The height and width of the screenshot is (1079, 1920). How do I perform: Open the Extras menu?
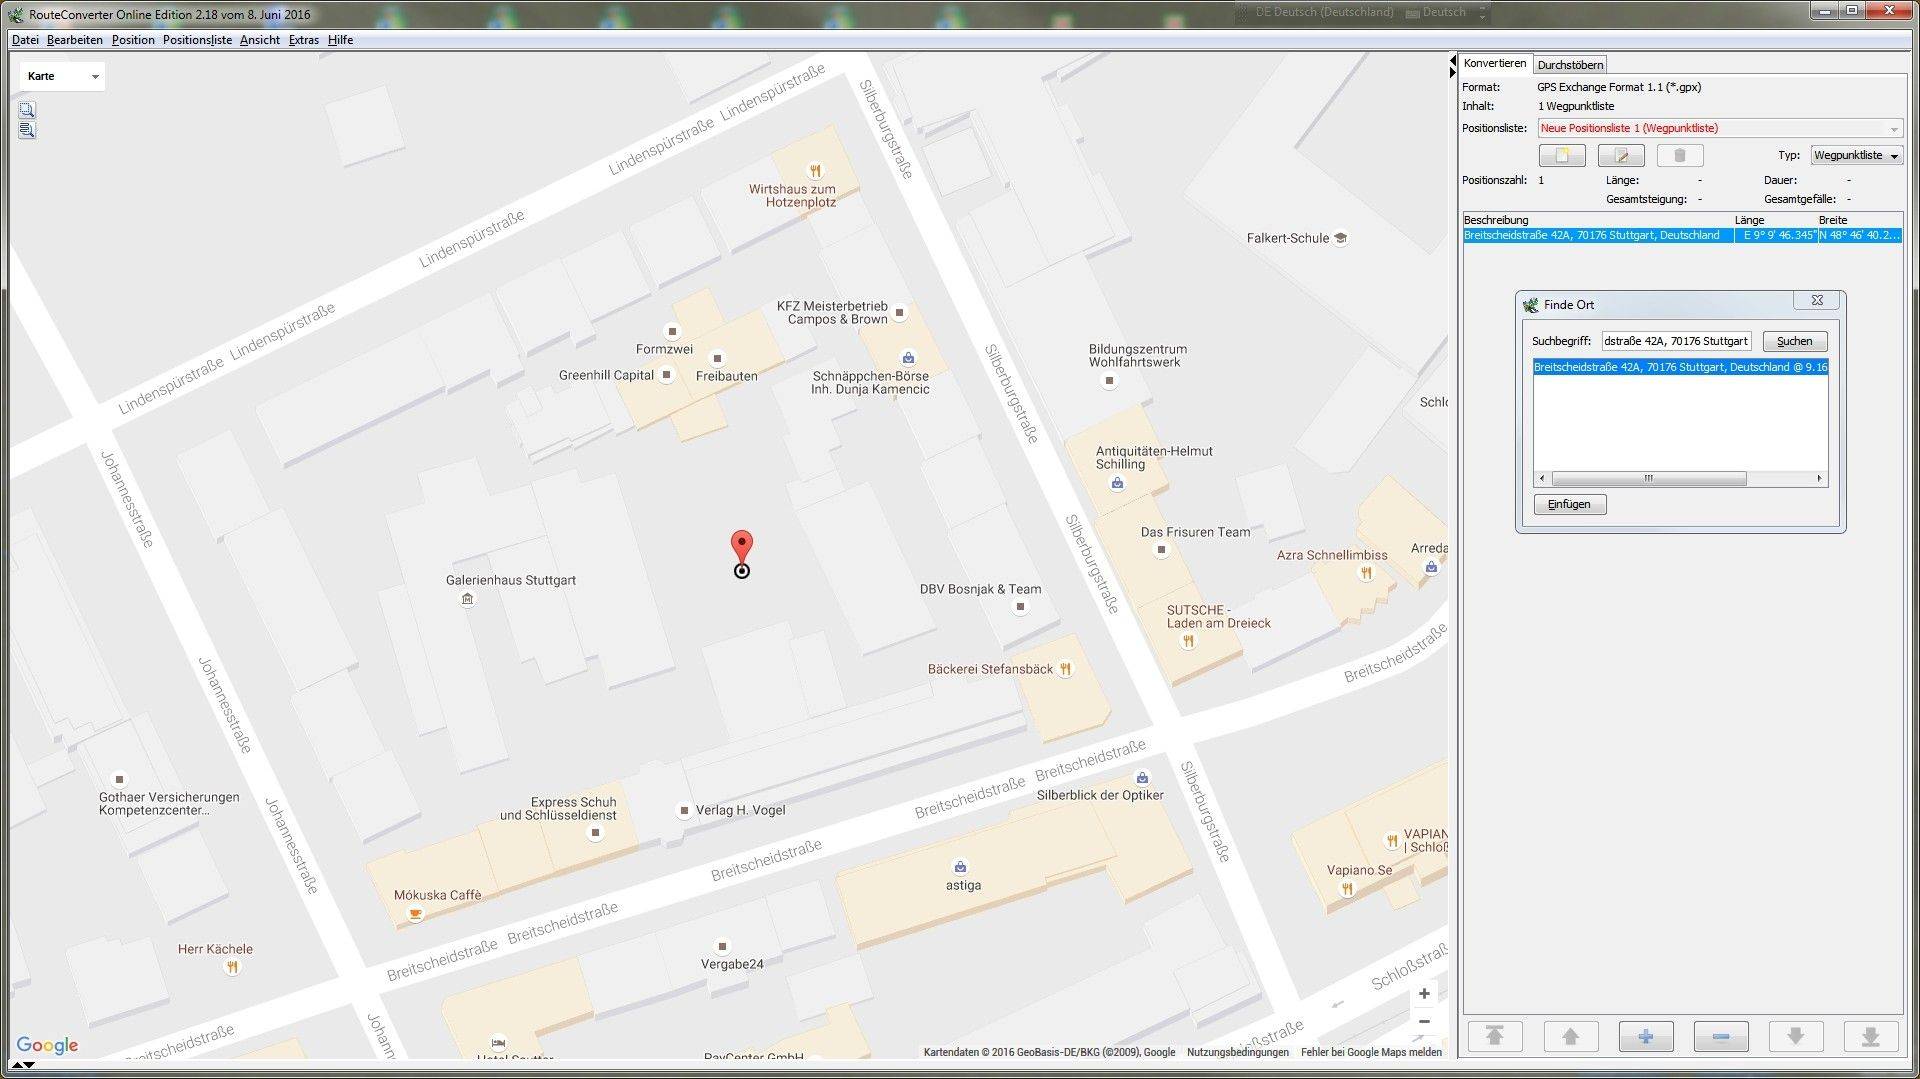pos(303,40)
